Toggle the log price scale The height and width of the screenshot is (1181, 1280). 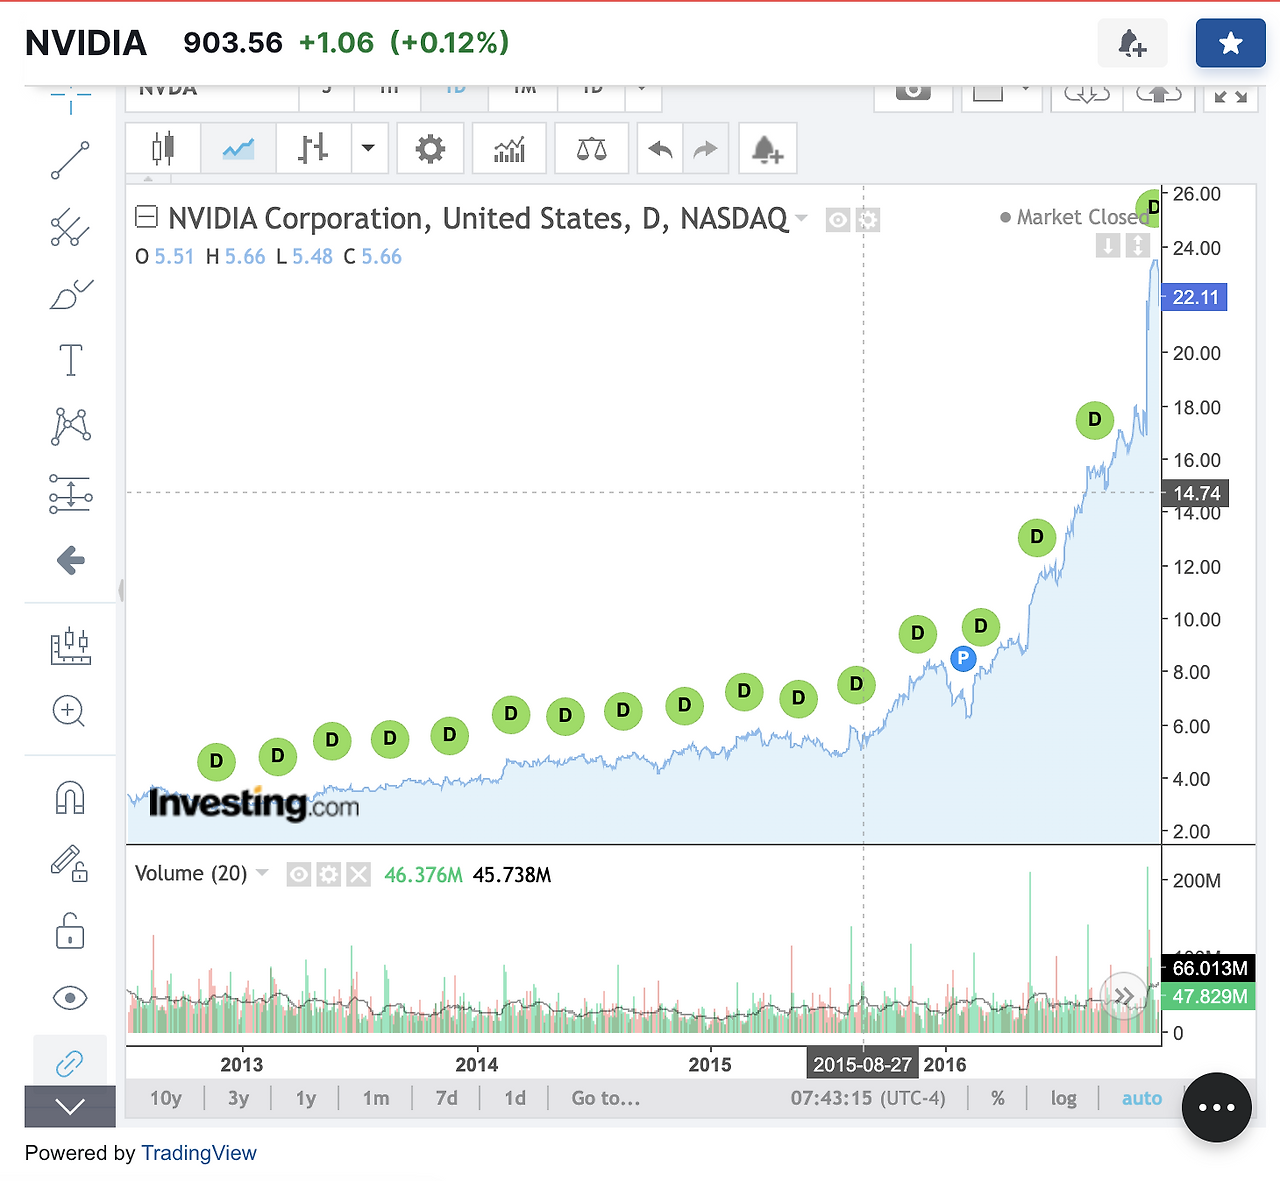[x=1064, y=1098]
